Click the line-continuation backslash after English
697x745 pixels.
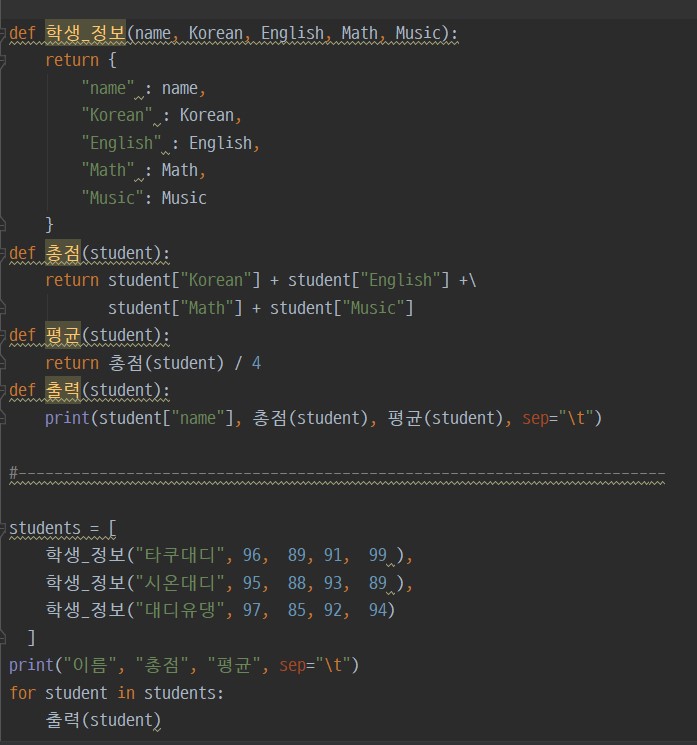click(x=472, y=280)
